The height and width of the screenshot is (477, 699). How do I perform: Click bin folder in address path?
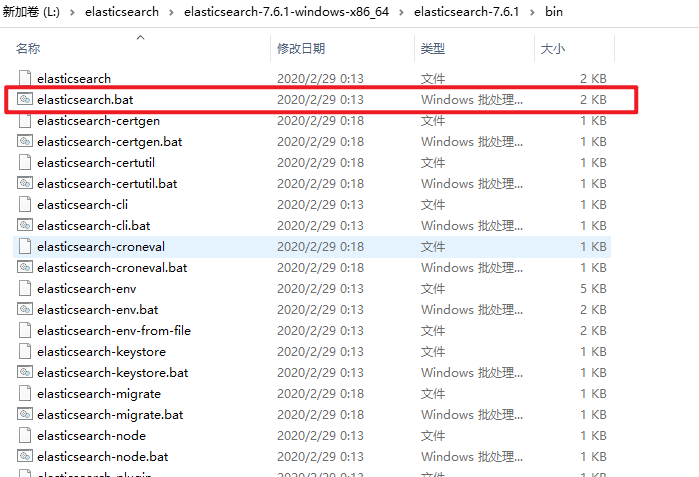point(554,12)
